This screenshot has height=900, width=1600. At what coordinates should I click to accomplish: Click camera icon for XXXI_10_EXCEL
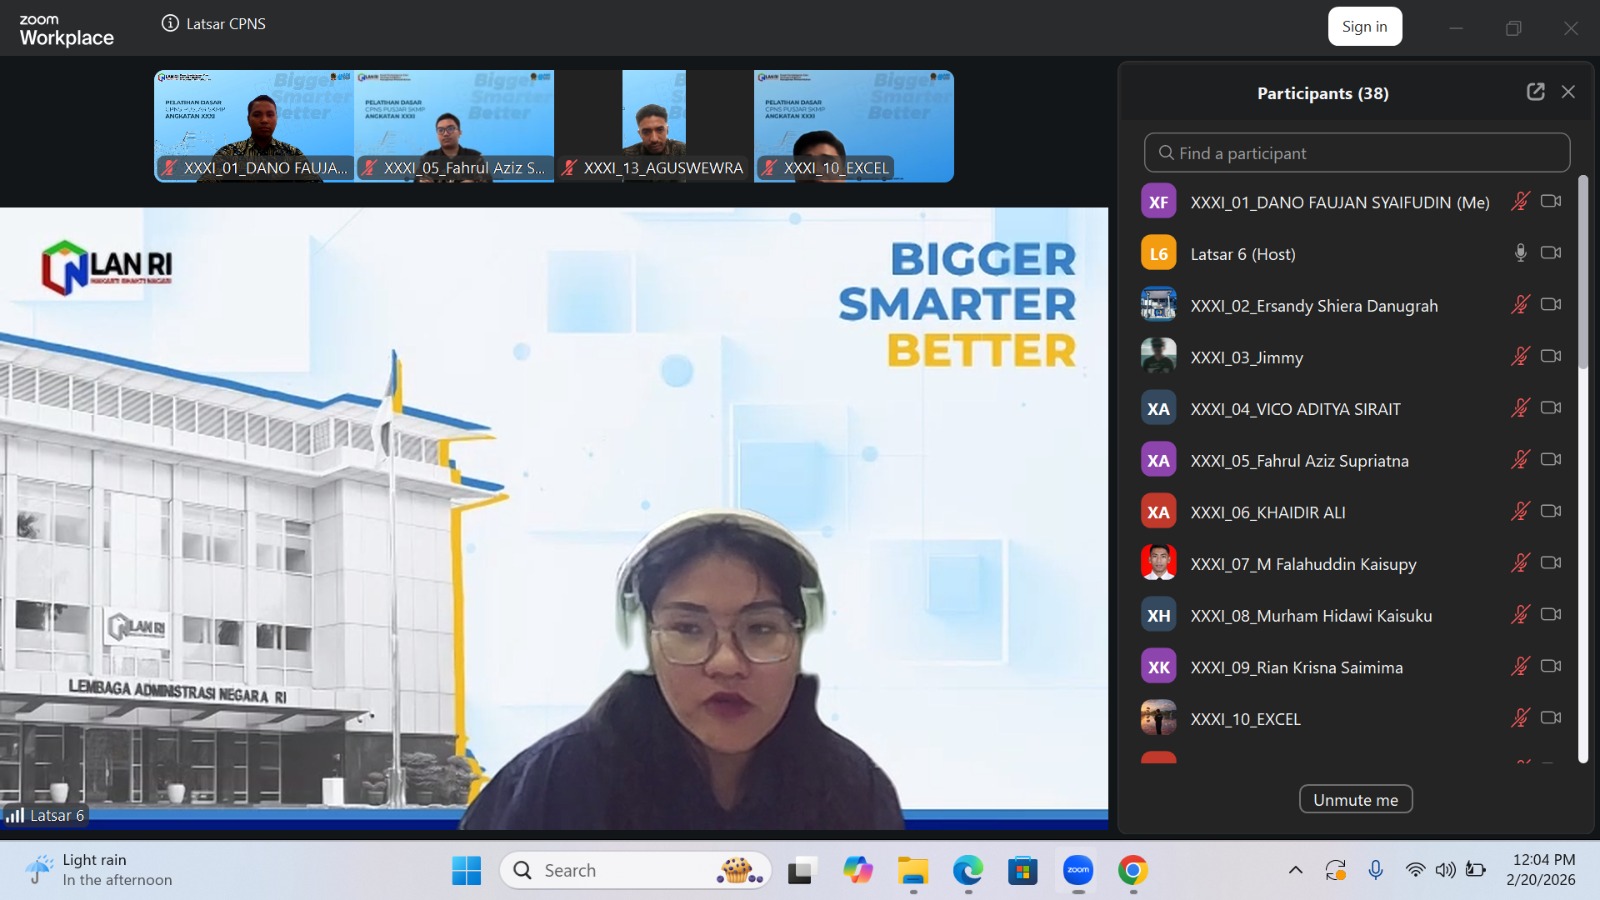pyautogui.click(x=1551, y=718)
